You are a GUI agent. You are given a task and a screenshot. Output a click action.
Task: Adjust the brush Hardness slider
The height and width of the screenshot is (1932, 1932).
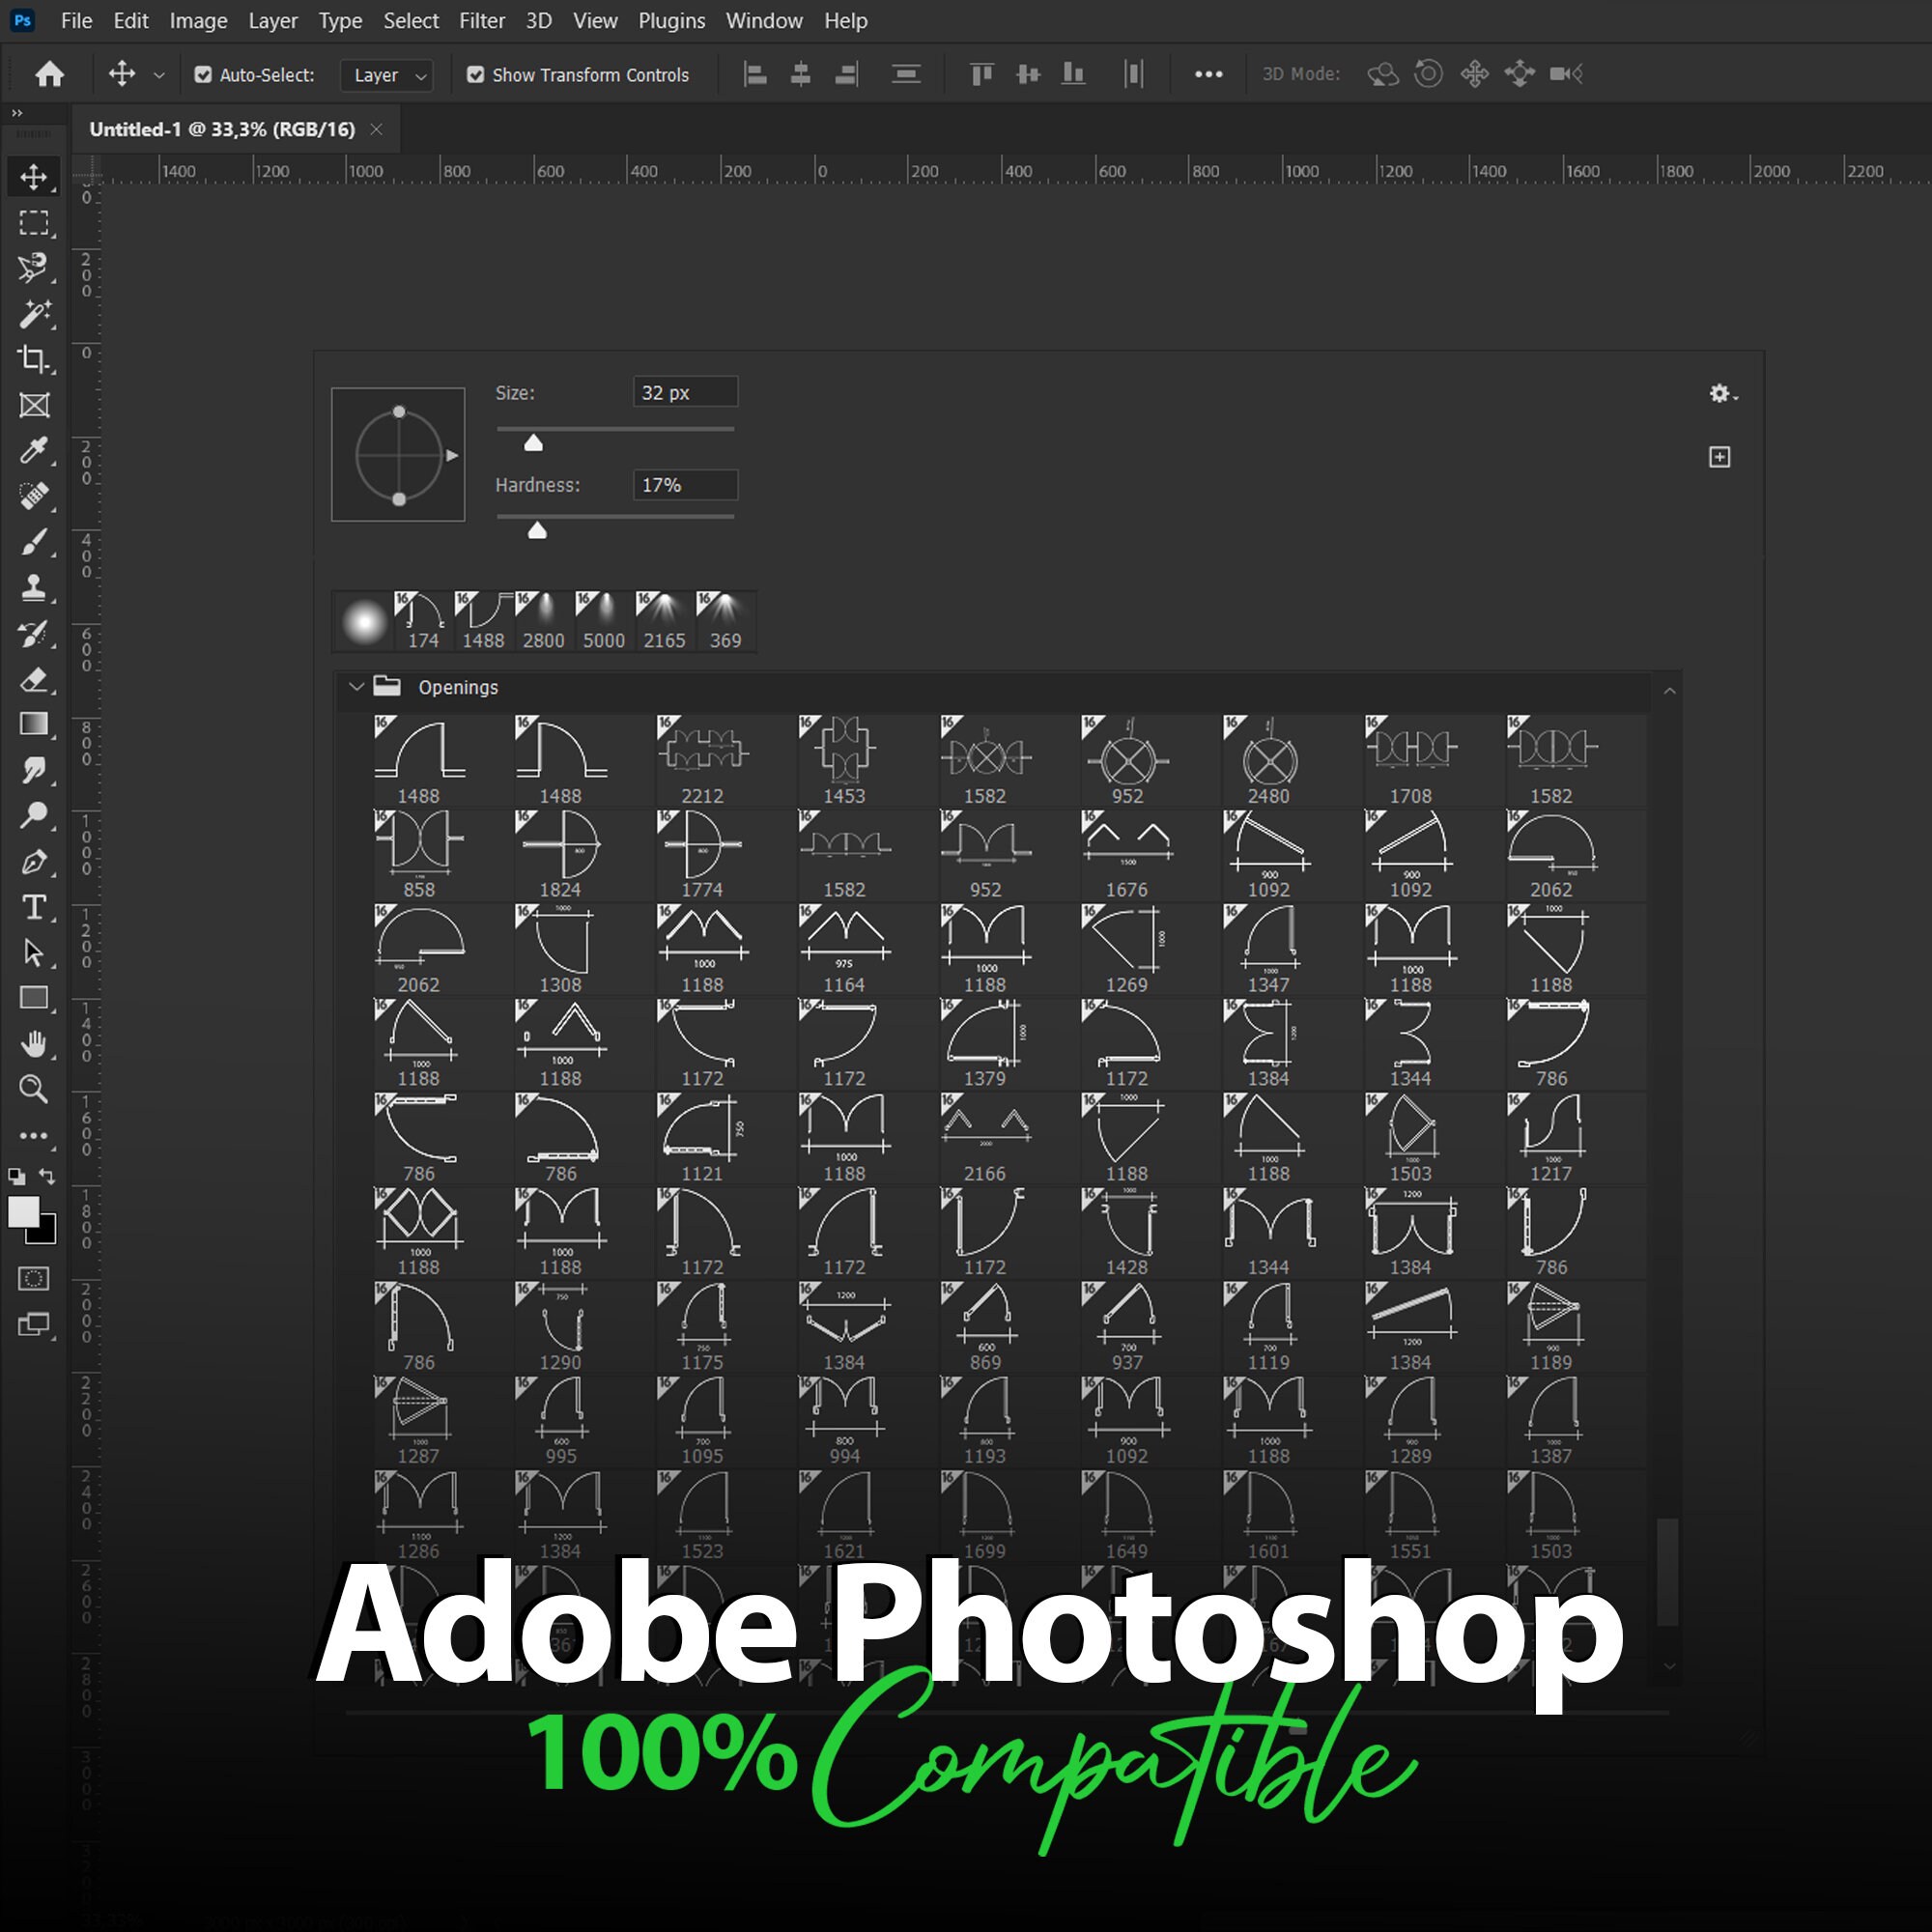(537, 529)
